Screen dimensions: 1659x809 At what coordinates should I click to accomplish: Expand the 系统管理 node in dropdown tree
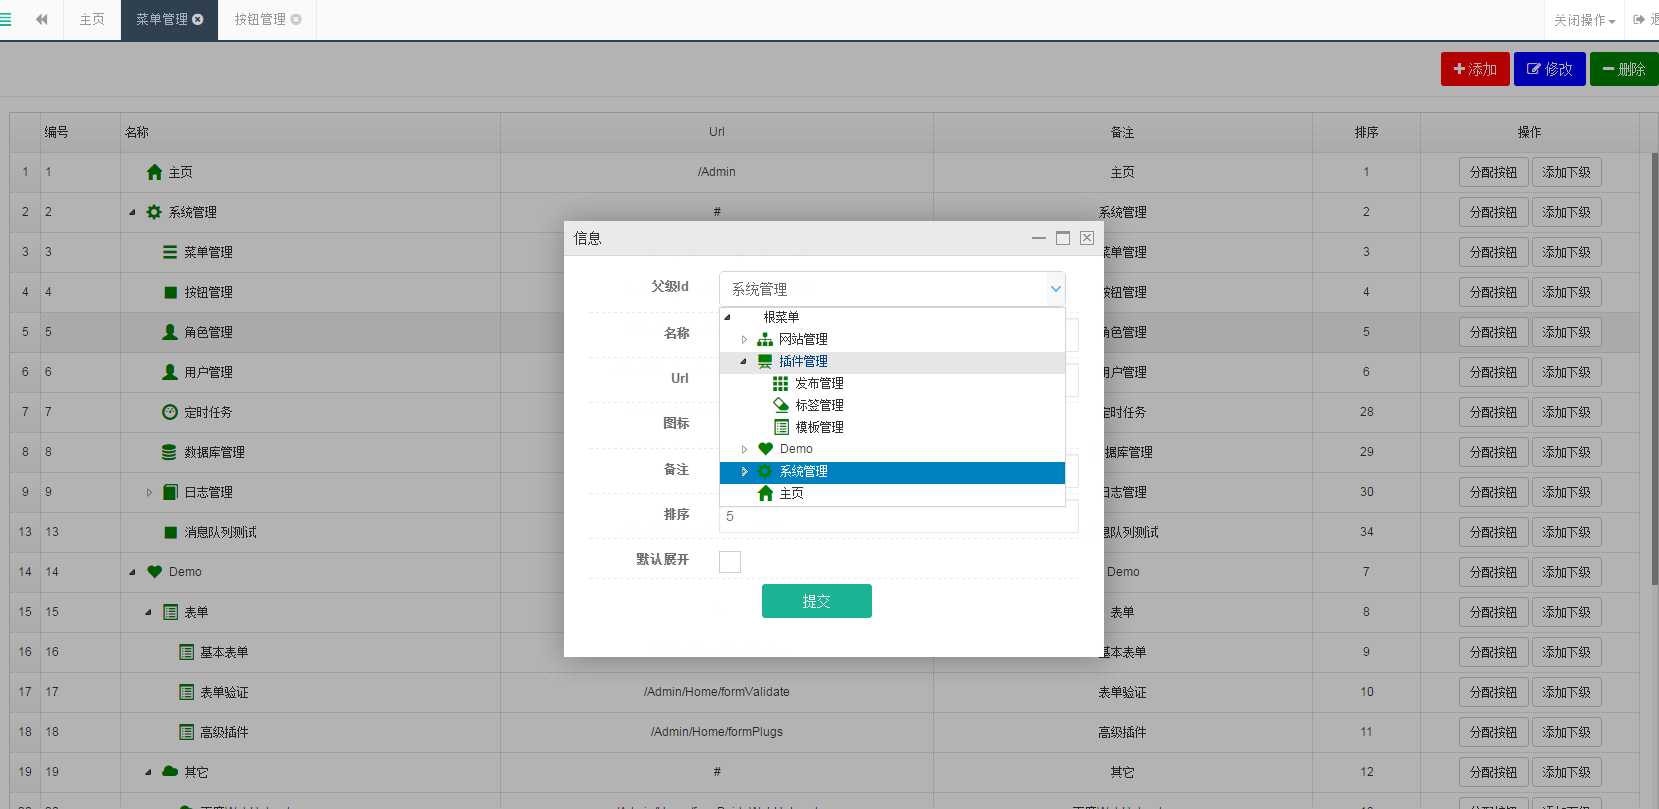pyautogui.click(x=744, y=471)
